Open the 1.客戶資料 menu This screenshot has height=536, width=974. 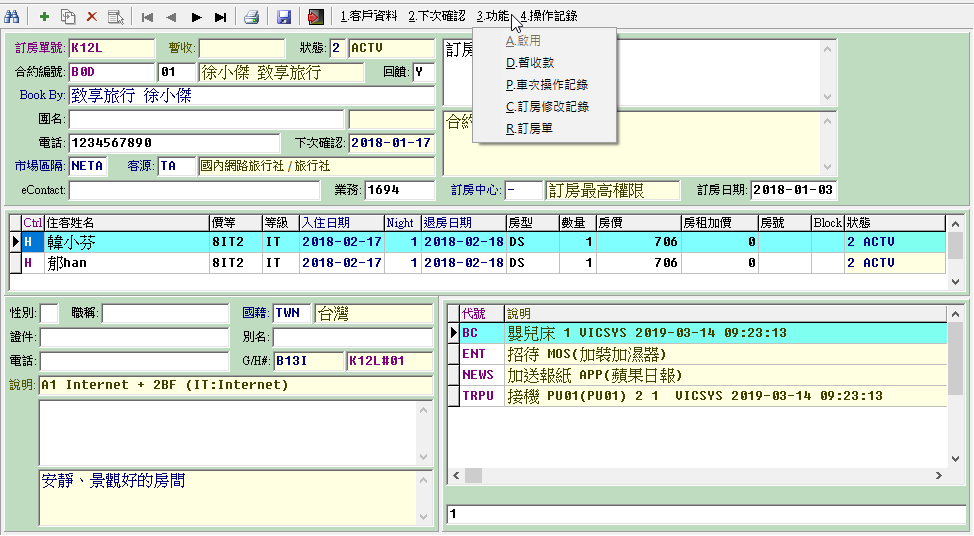(x=368, y=16)
